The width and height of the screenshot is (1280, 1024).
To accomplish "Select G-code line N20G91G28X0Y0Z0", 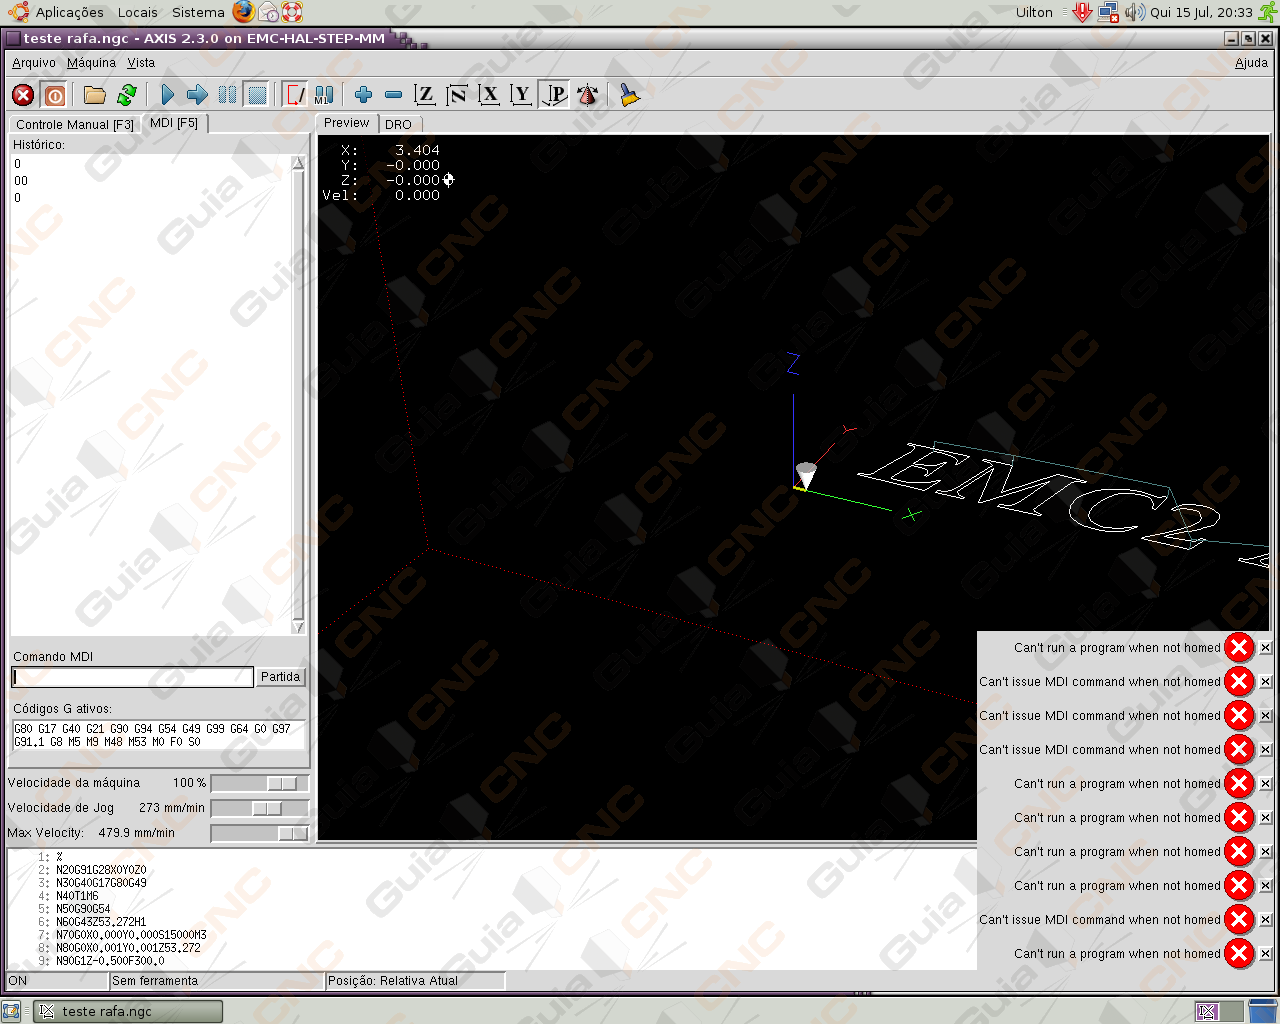I will (x=101, y=870).
